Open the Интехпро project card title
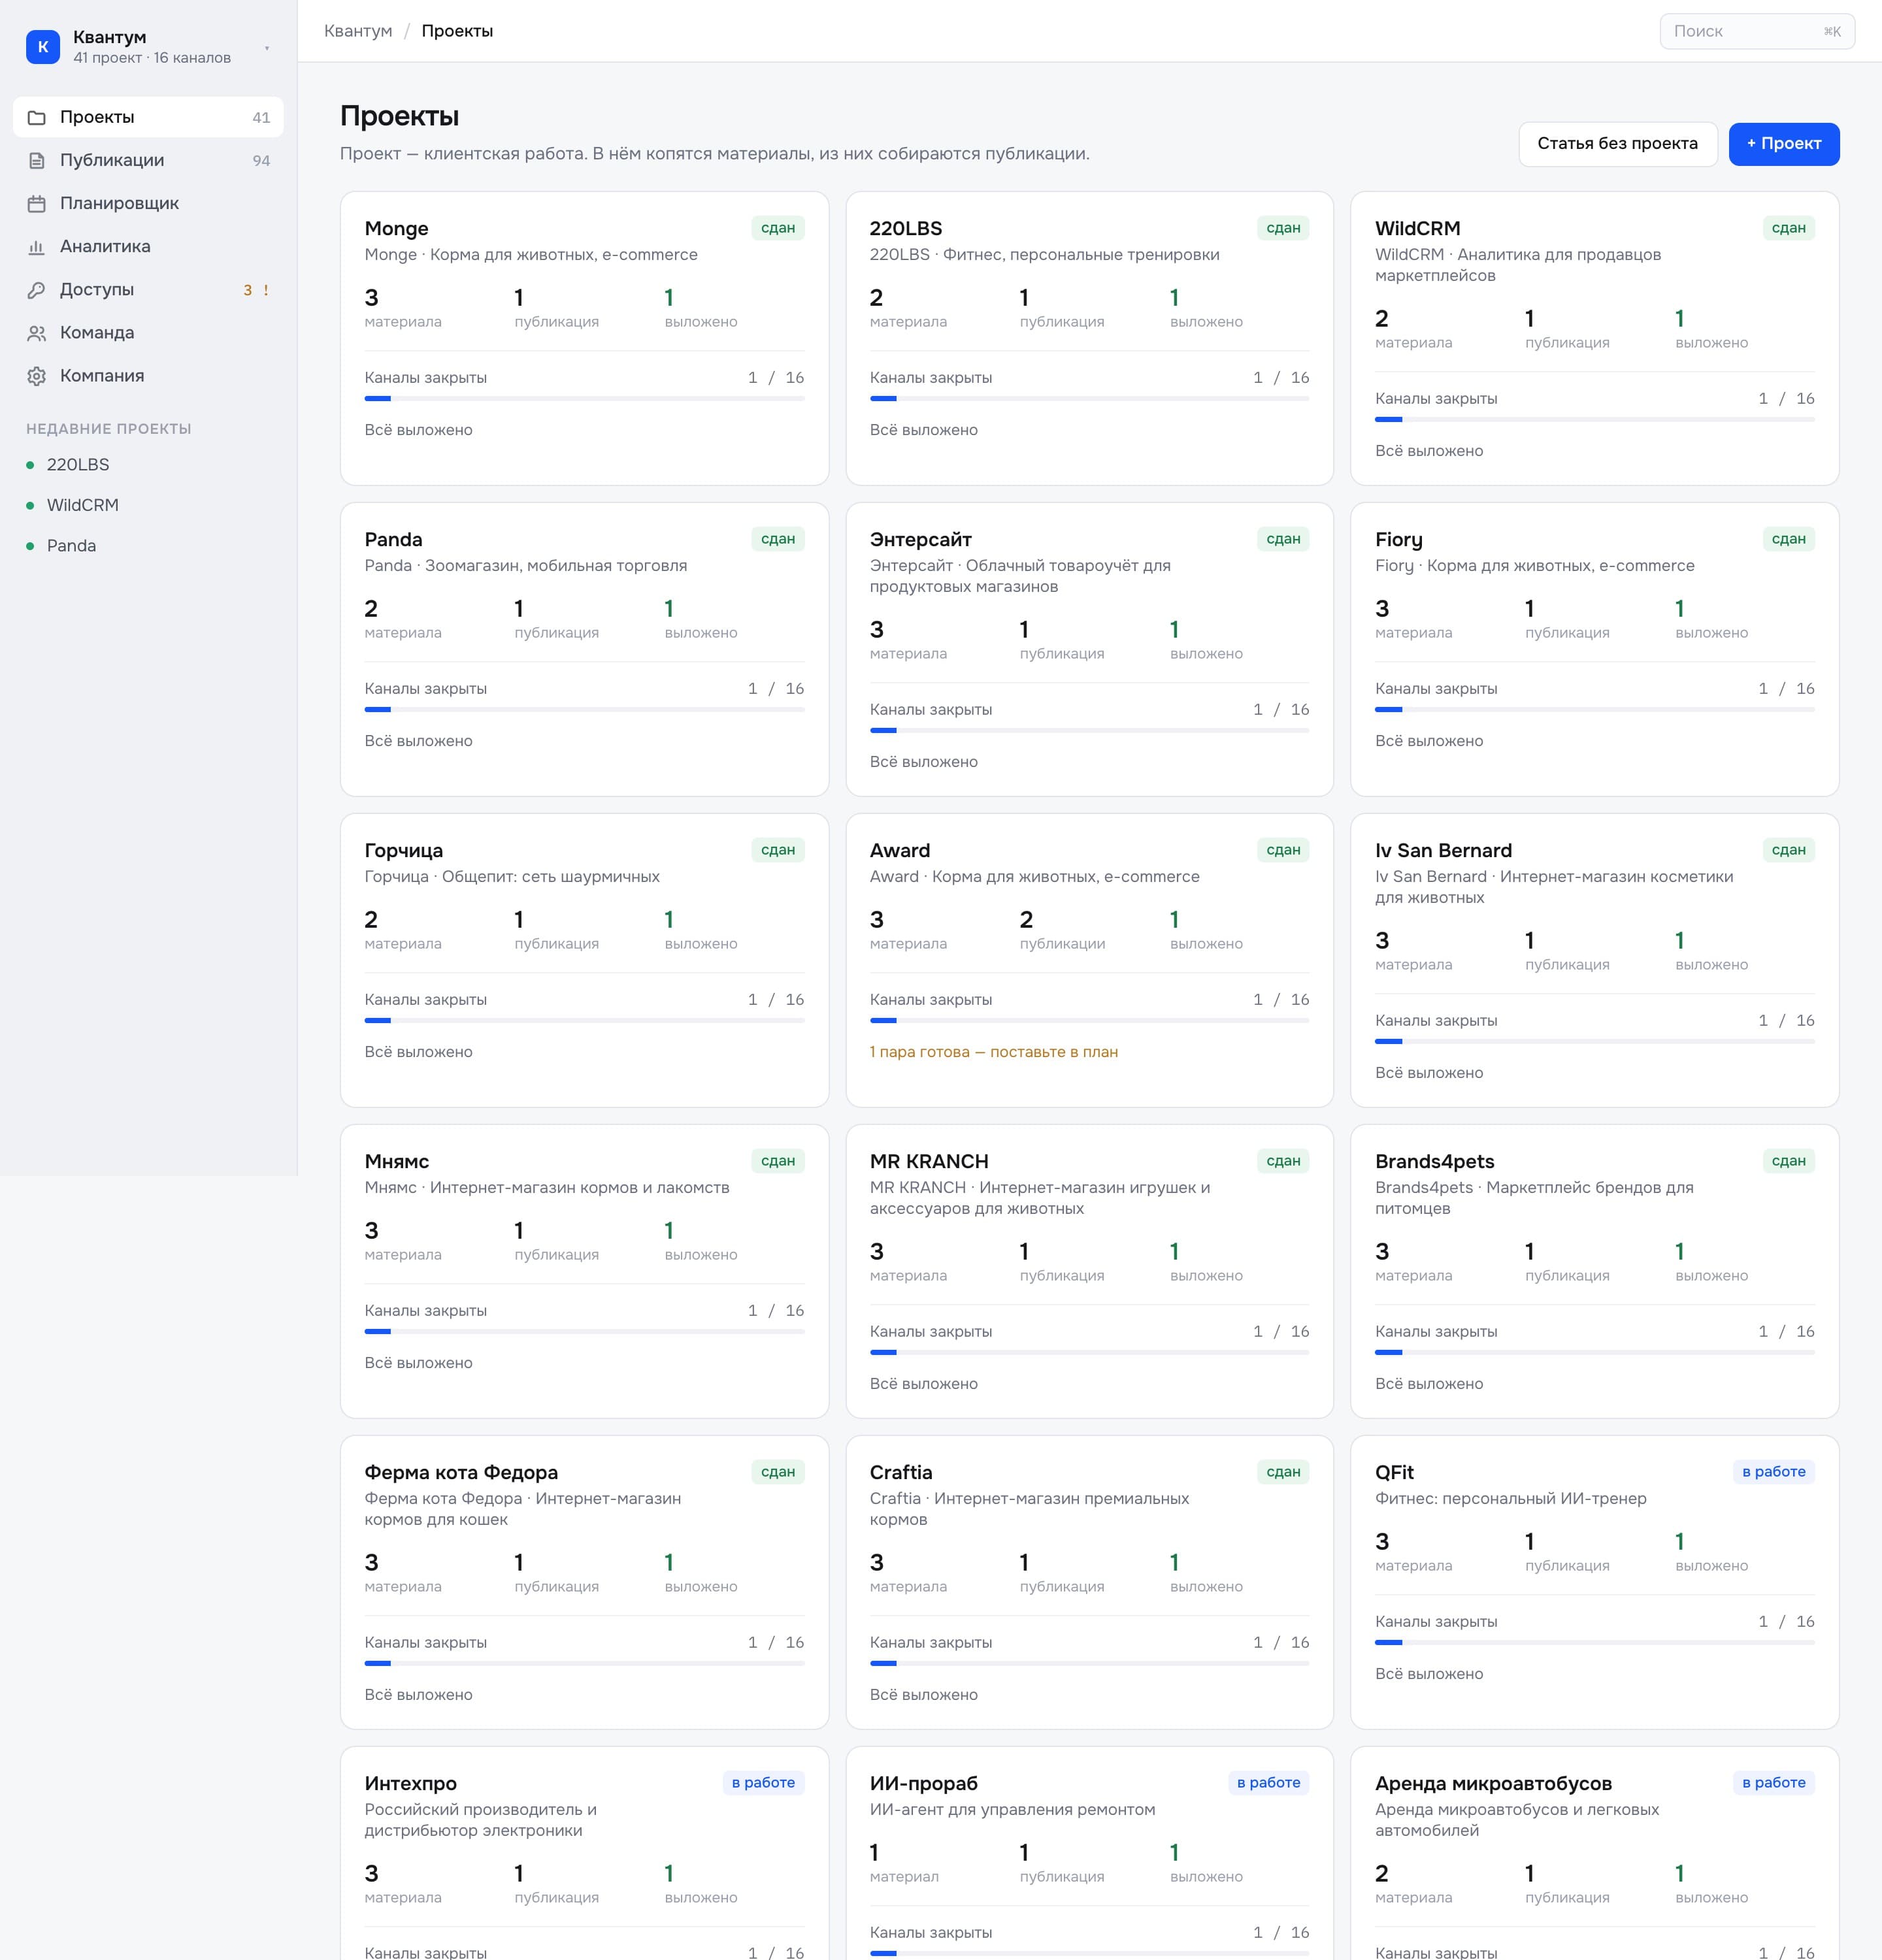 [411, 1784]
